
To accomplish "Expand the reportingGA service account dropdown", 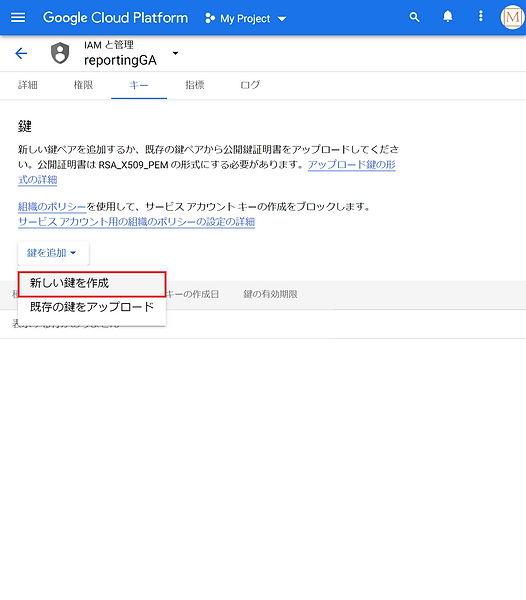I will point(176,53).
